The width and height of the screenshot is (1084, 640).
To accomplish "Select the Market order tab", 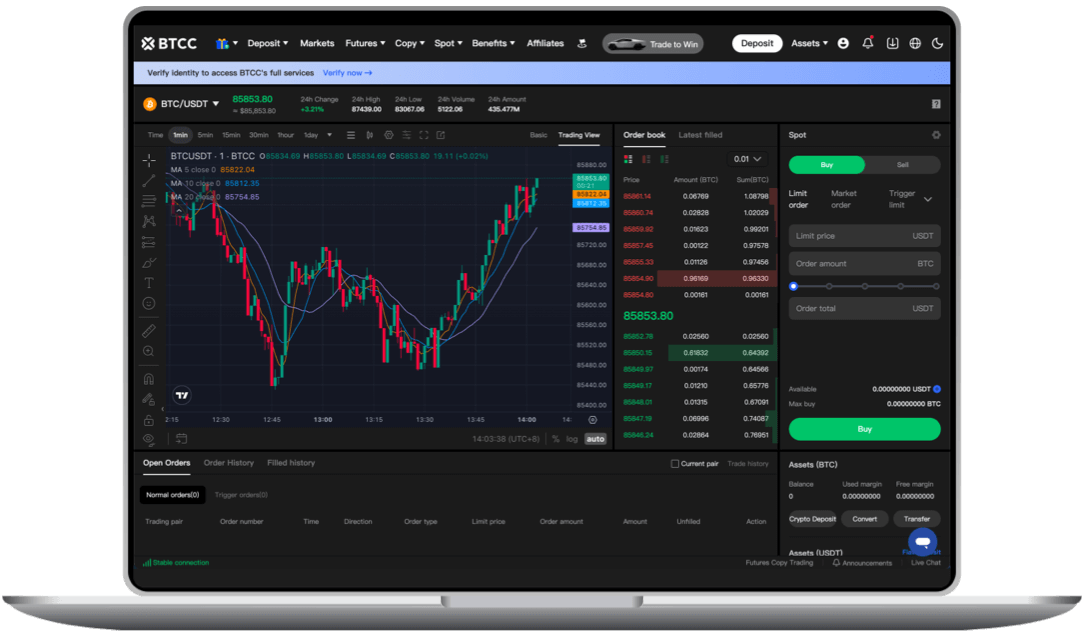I will (x=843, y=199).
